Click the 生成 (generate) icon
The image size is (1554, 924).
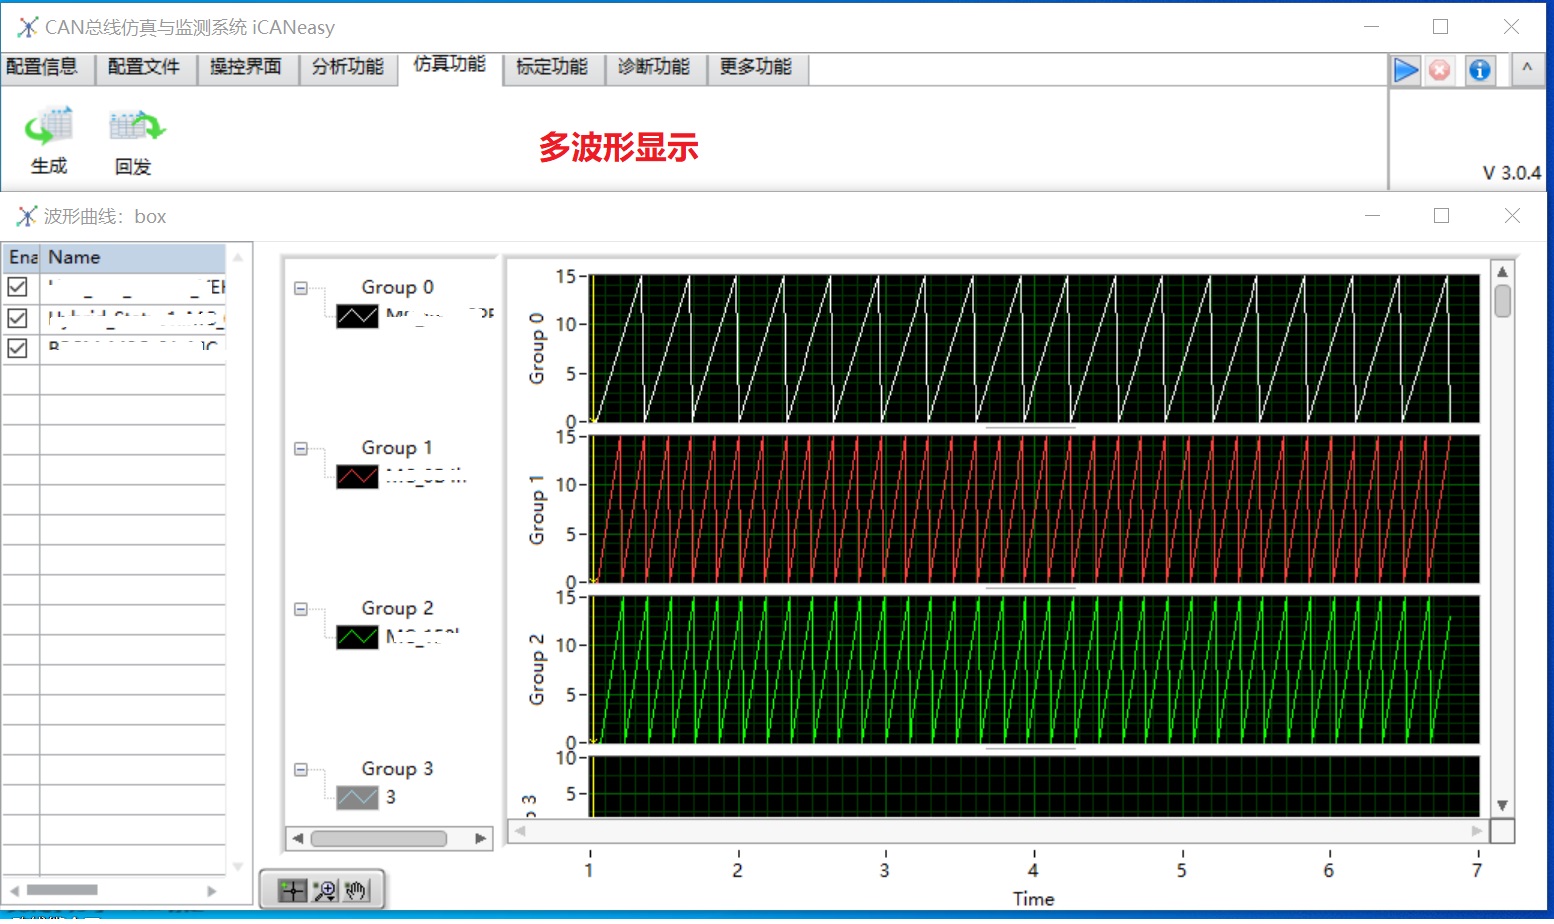click(49, 127)
